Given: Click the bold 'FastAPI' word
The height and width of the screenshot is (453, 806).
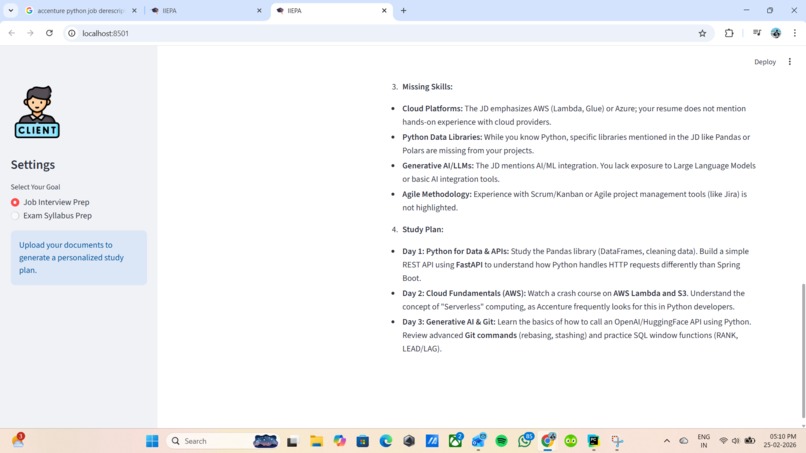Looking at the screenshot, I should coord(469,265).
